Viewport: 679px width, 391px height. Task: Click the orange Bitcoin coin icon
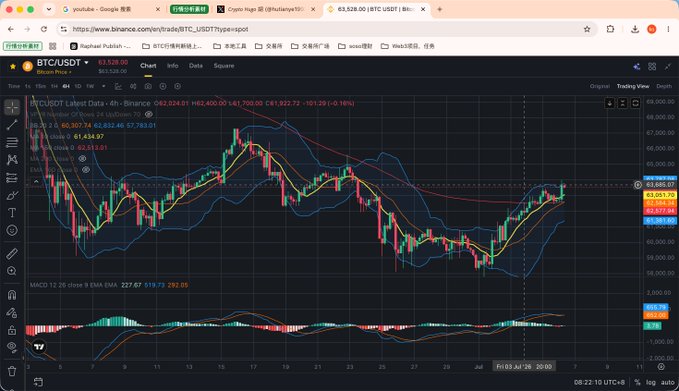(27, 66)
